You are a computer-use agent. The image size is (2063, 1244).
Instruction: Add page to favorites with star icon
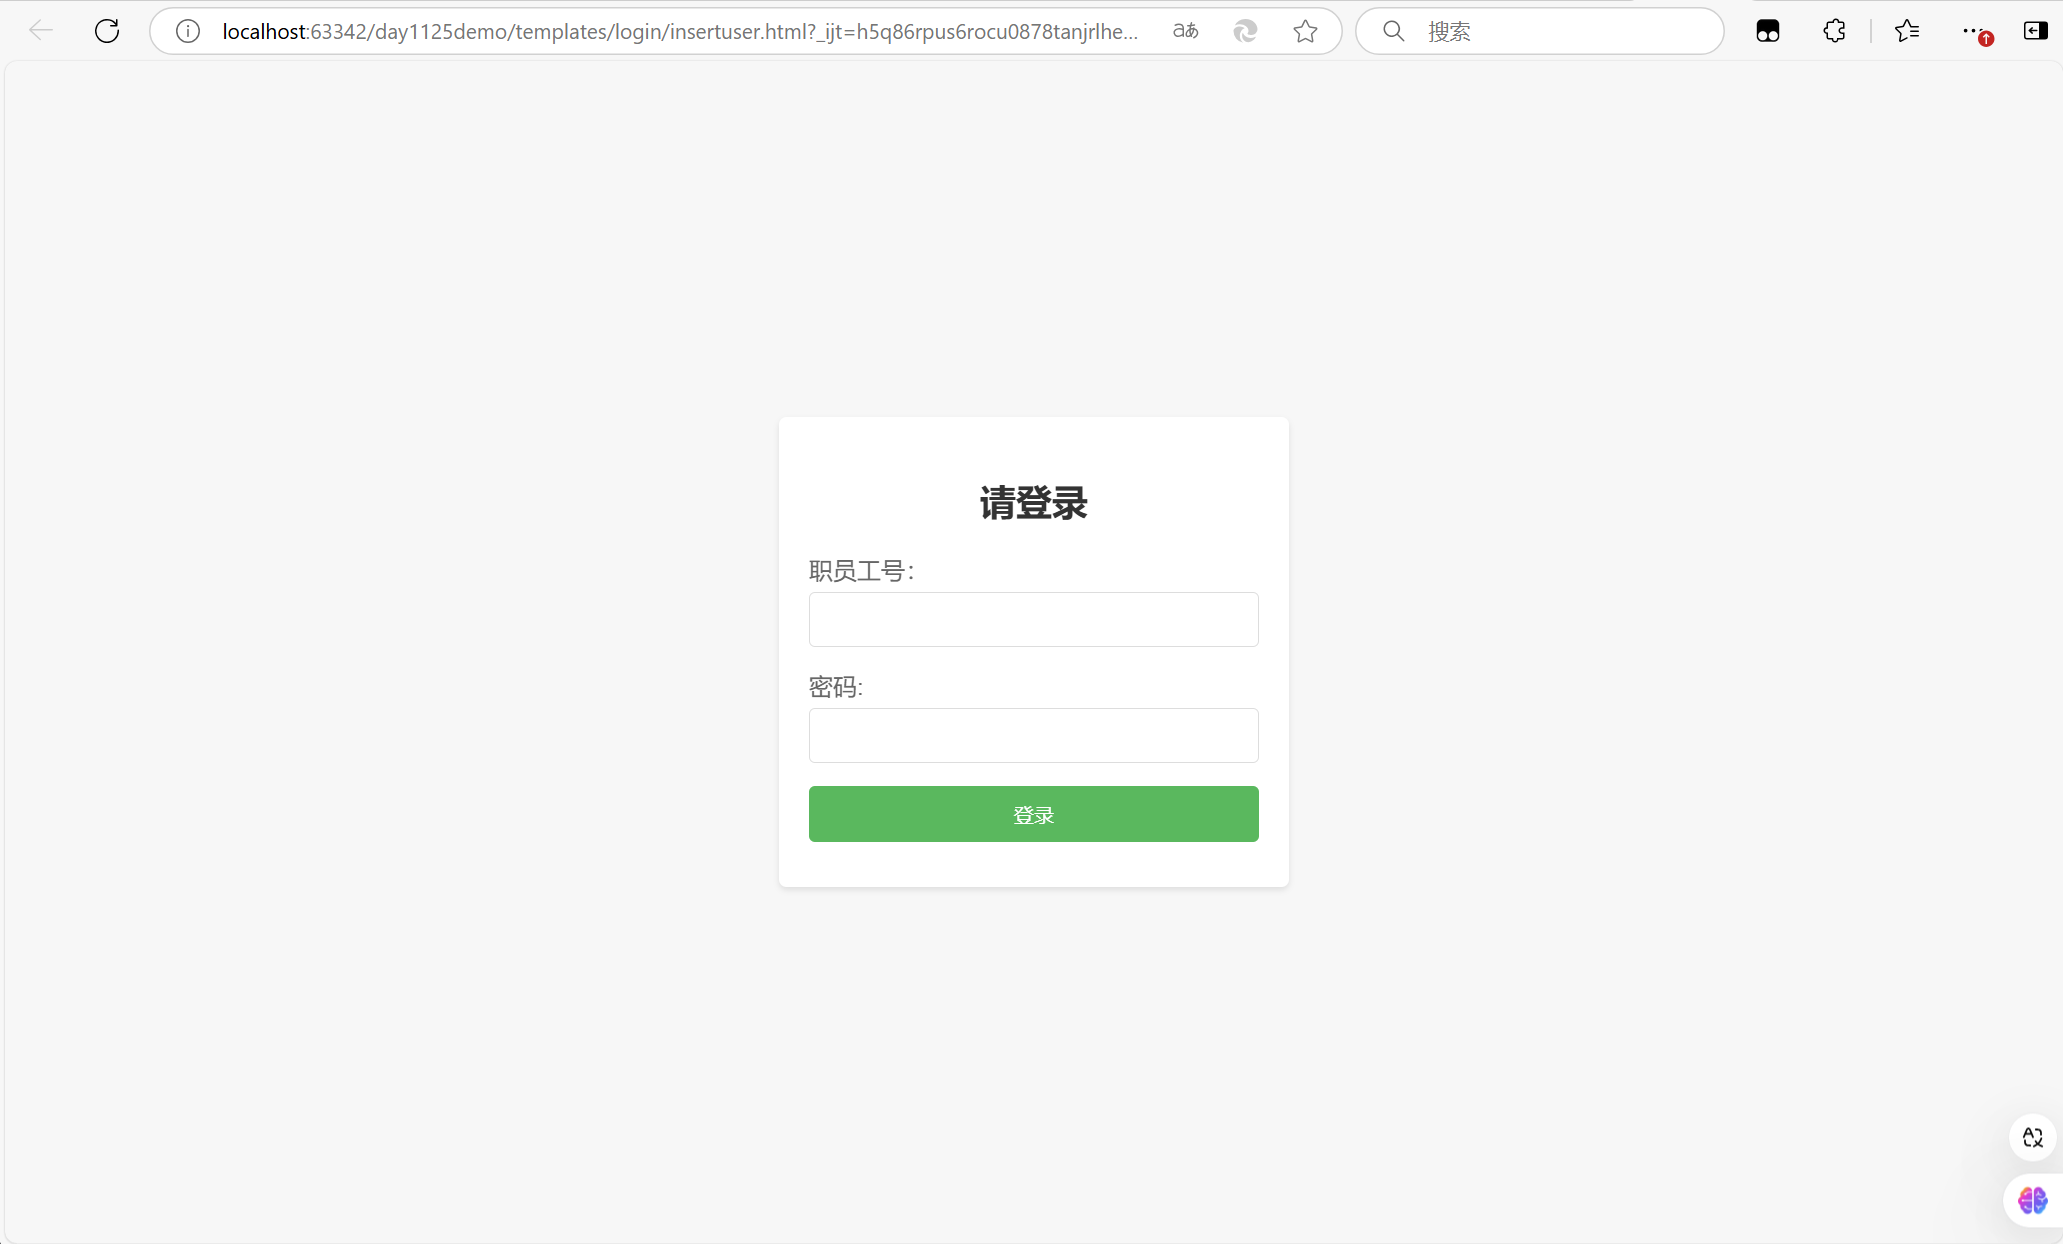1305,31
